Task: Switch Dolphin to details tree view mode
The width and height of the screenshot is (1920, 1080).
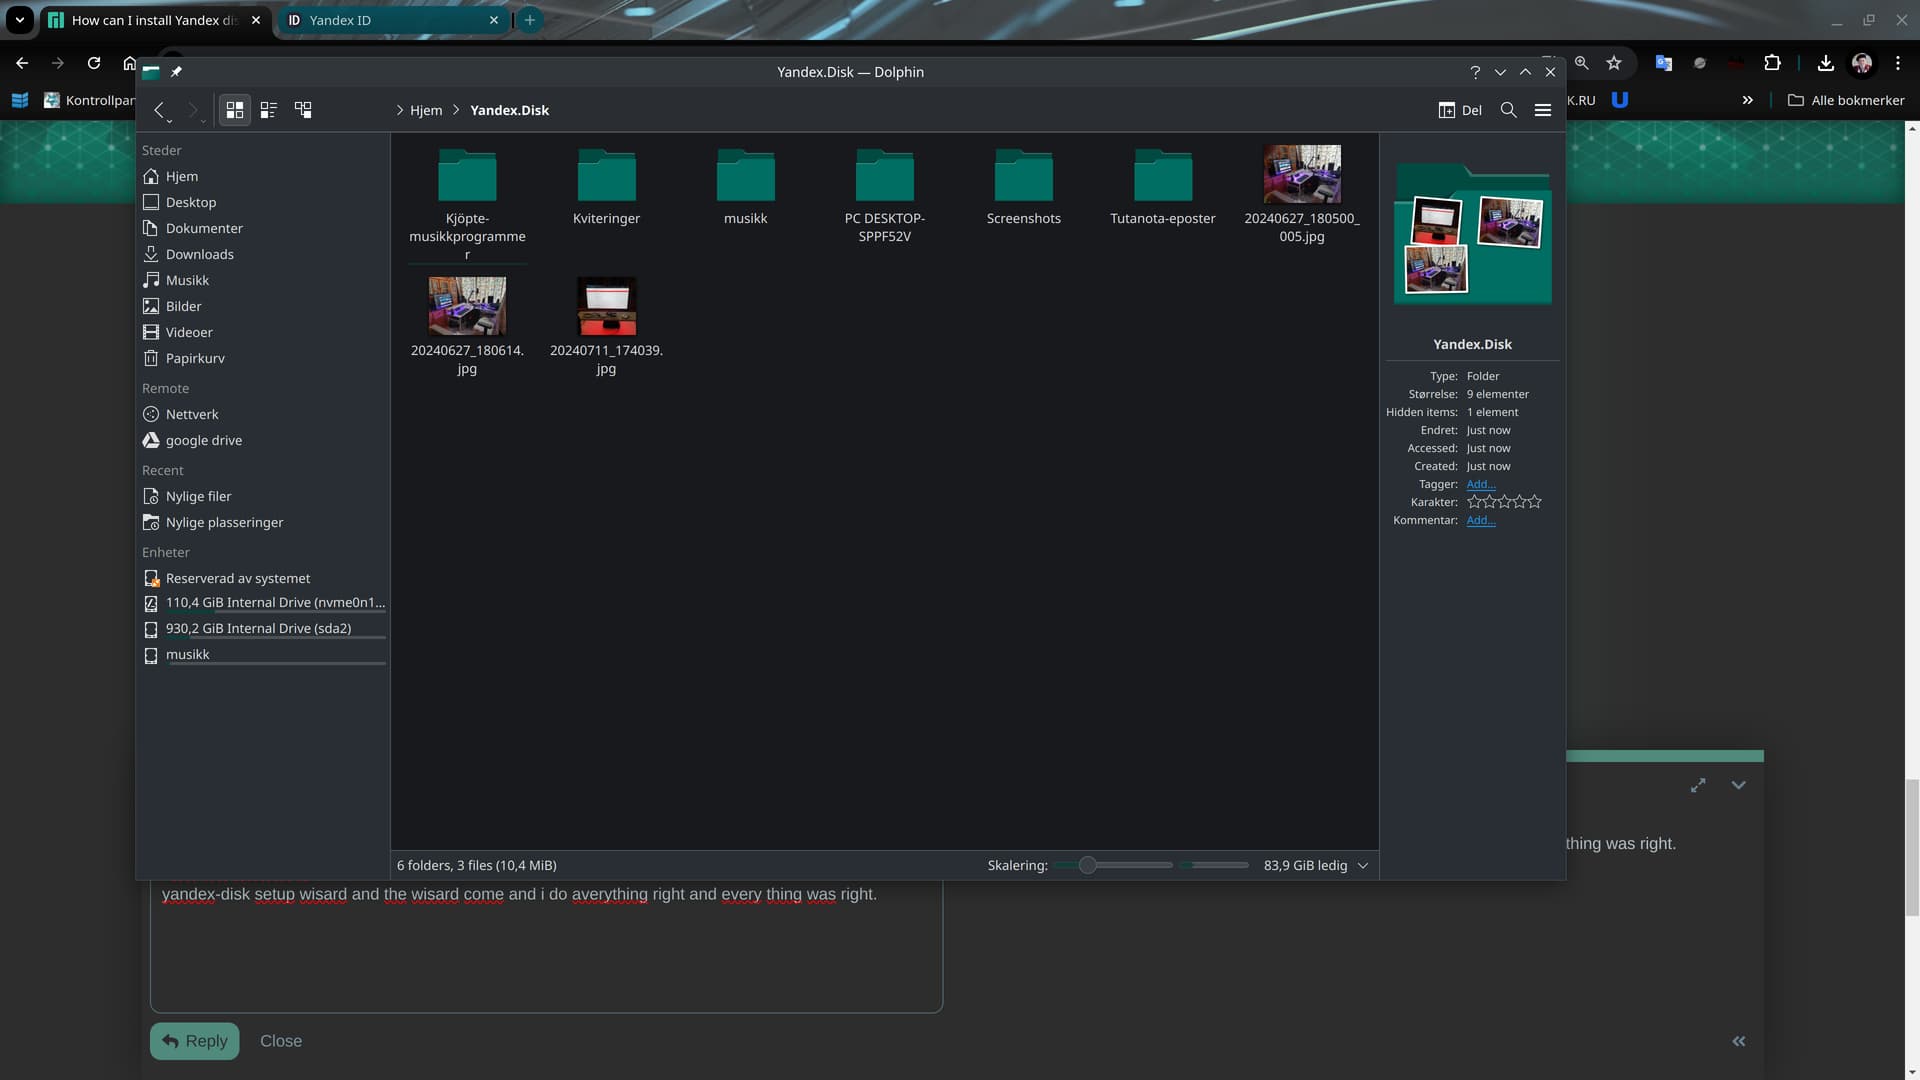Action: point(303,110)
